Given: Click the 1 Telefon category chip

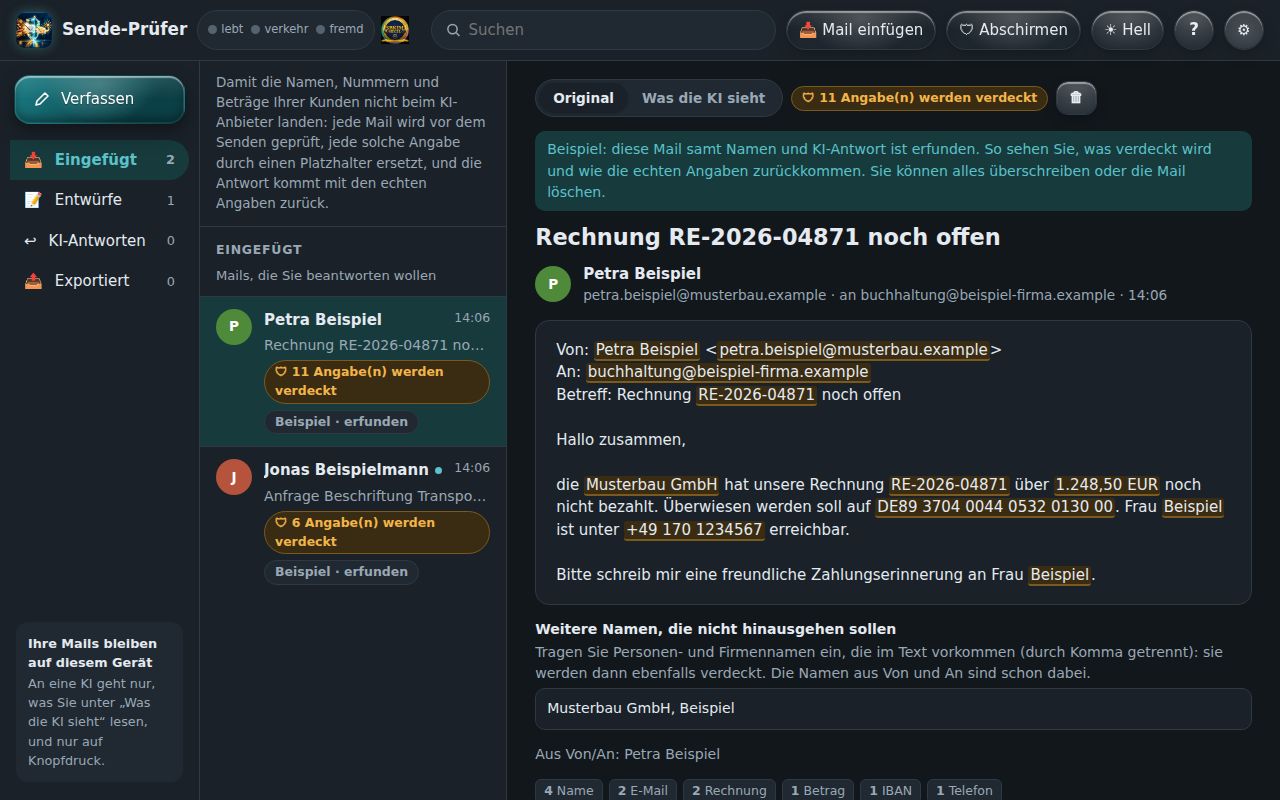Looking at the screenshot, I should click(964, 790).
